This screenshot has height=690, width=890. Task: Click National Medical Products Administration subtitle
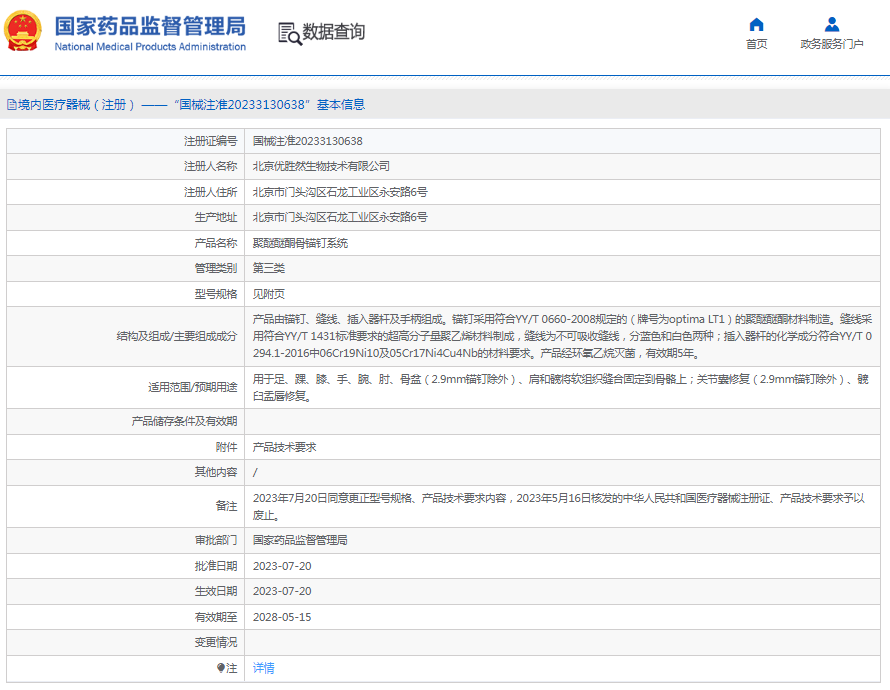[x=150, y=47]
